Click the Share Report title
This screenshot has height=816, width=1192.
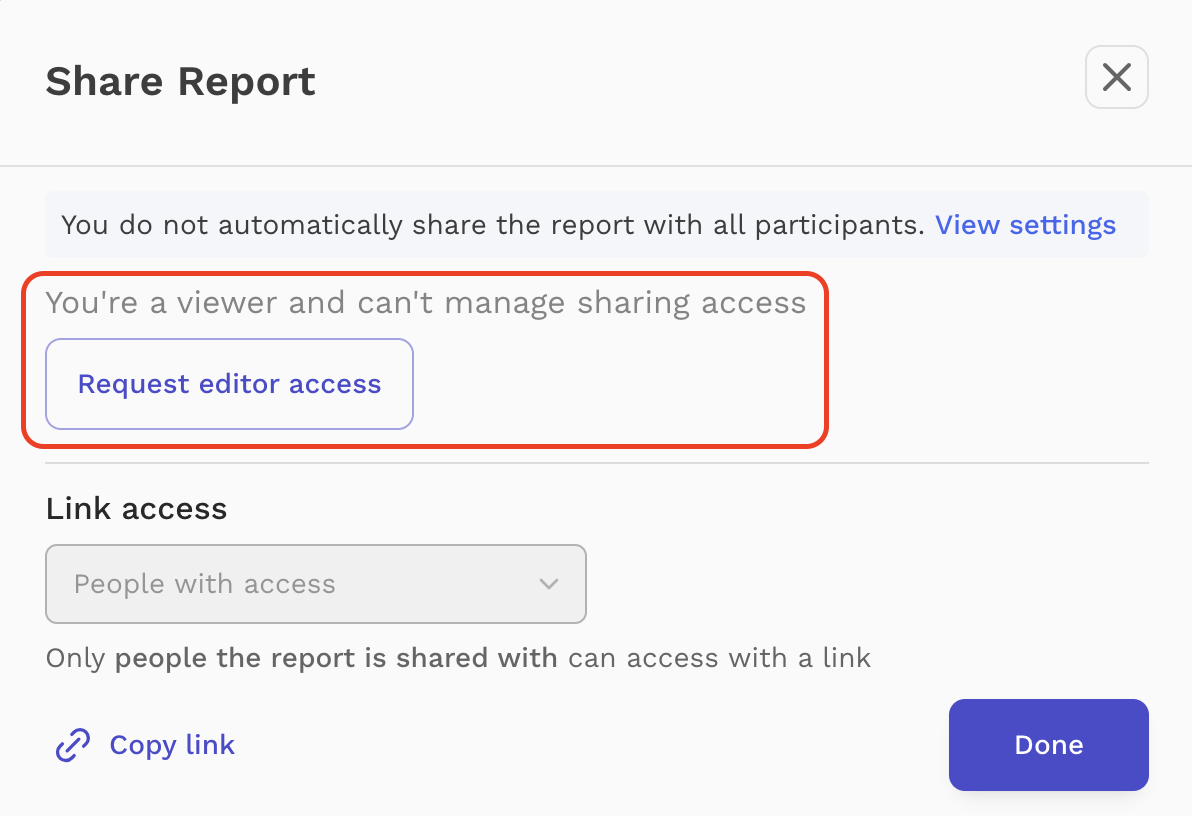179,81
